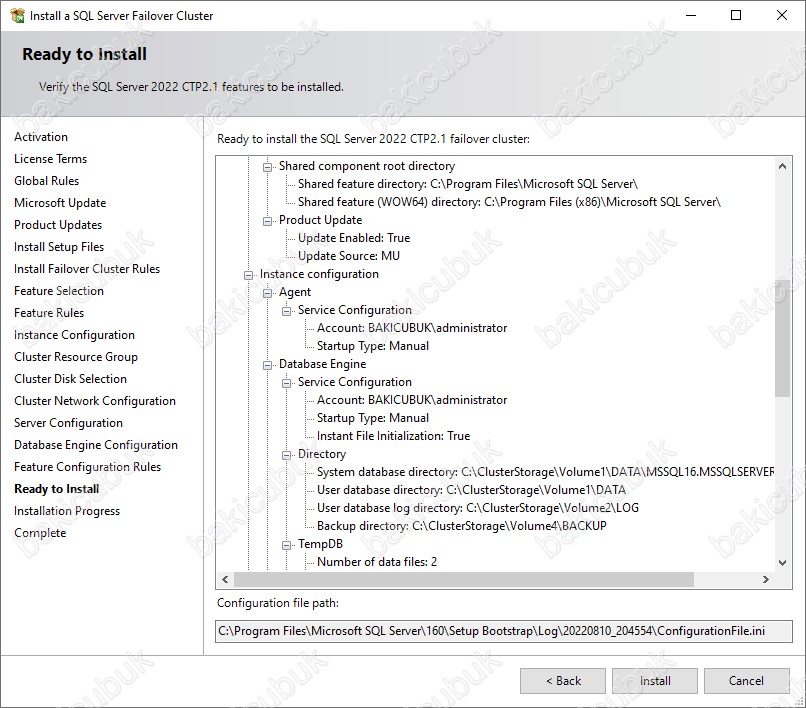Select the Global Rules step
806x708 pixels.
[47, 181]
